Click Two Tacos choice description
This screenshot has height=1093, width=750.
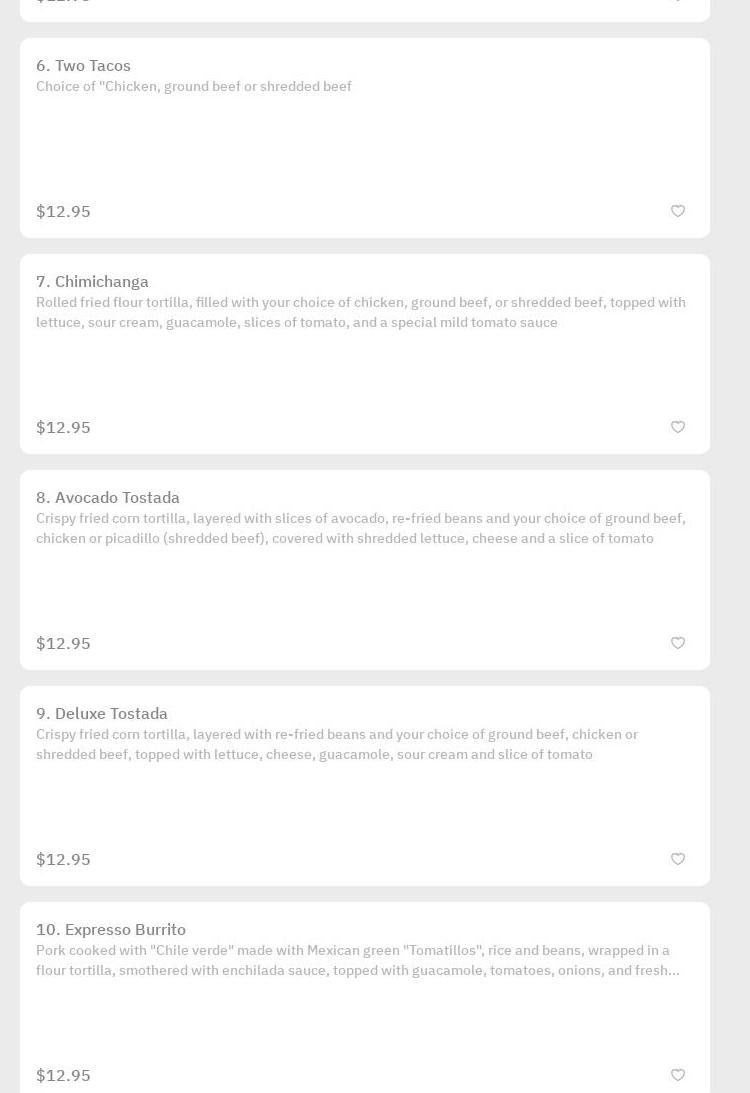[194, 87]
